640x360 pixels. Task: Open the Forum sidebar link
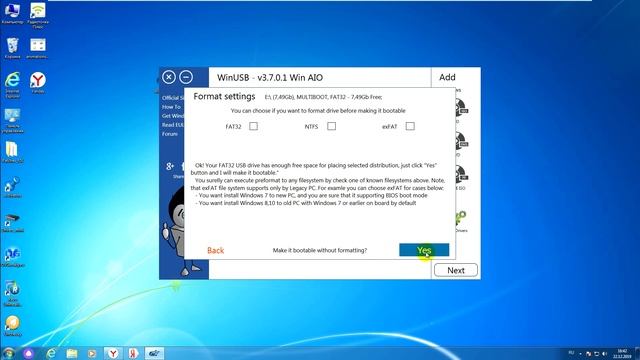(x=170, y=134)
